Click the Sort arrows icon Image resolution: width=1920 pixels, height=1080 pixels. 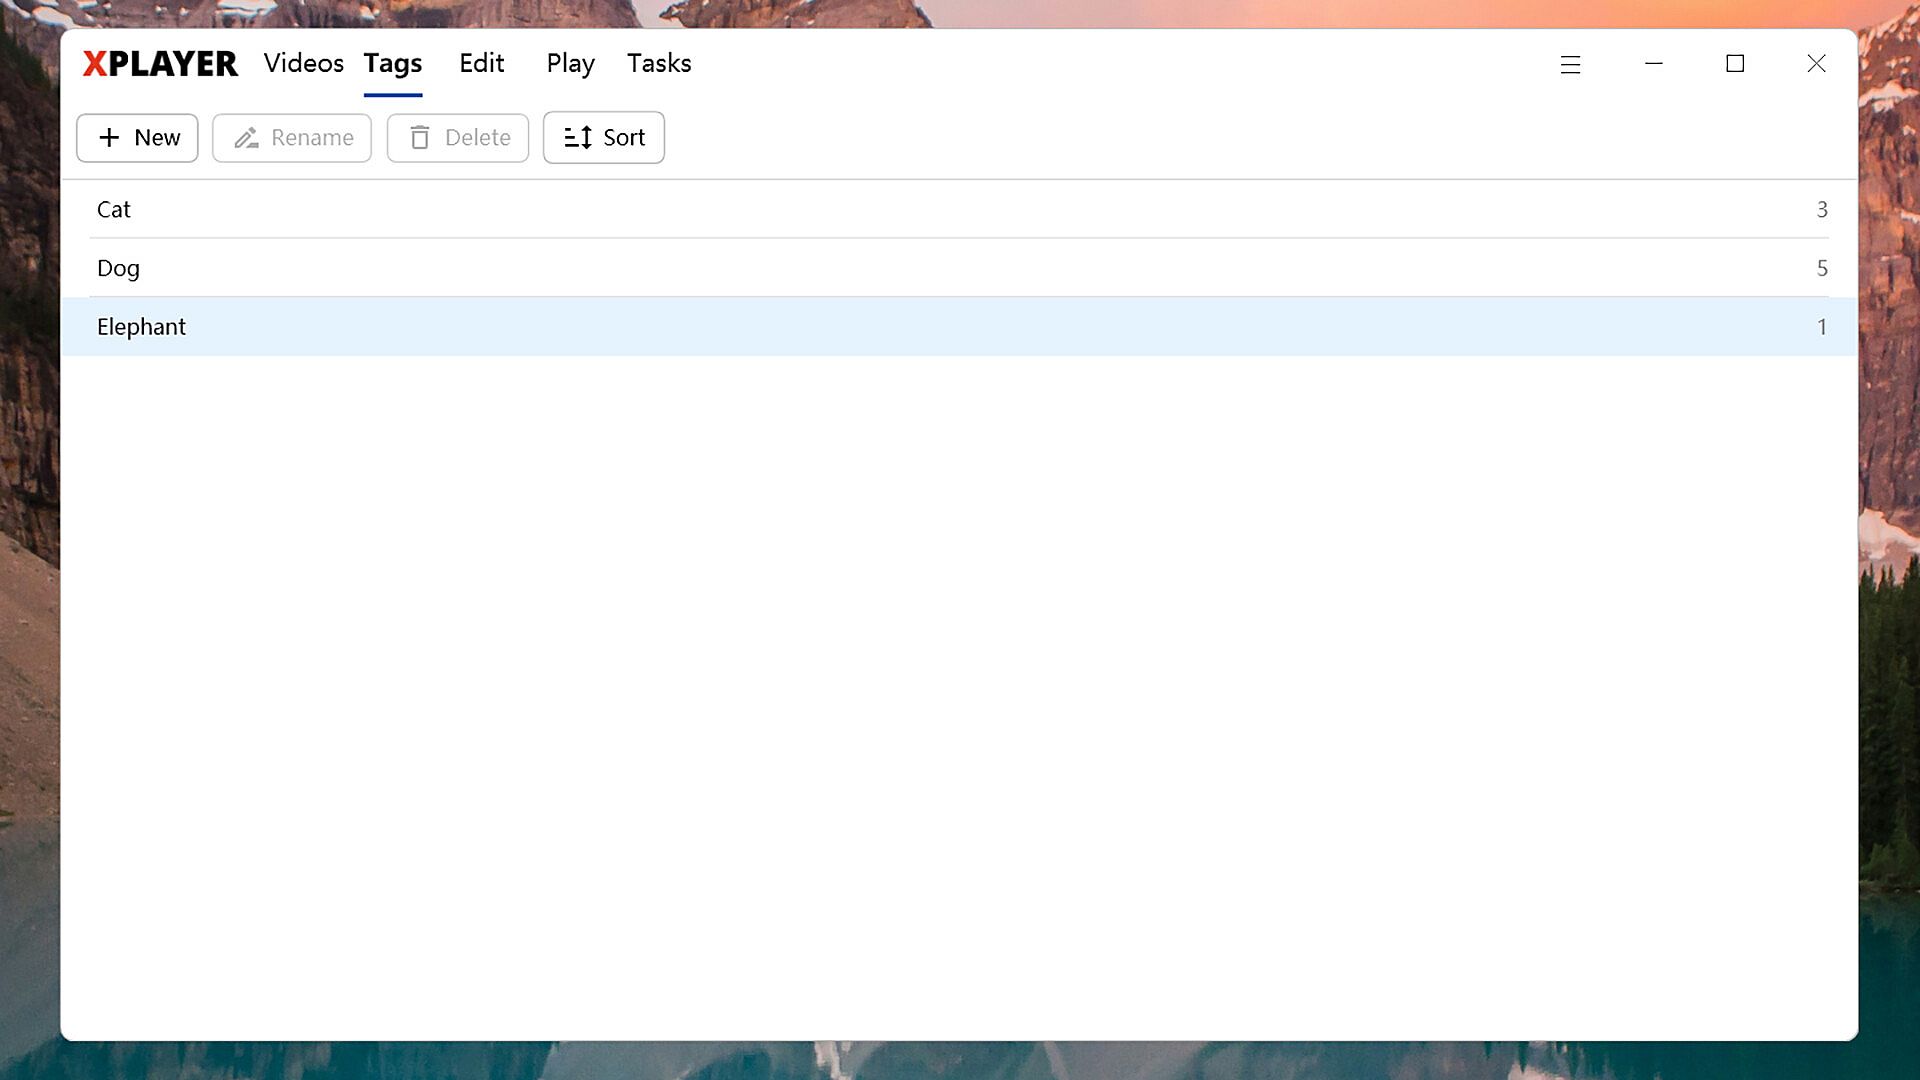tap(578, 137)
